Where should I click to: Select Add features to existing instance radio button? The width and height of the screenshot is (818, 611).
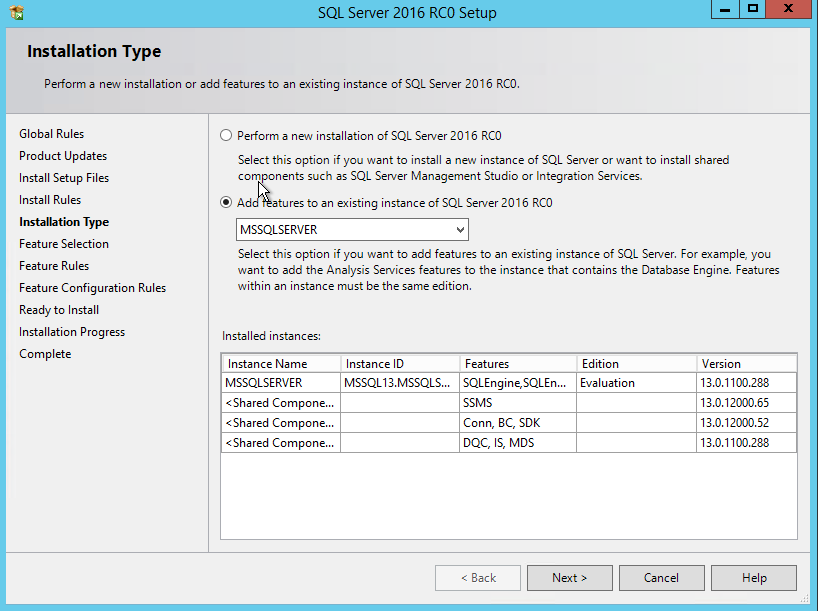pyautogui.click(x=226, y=202)
